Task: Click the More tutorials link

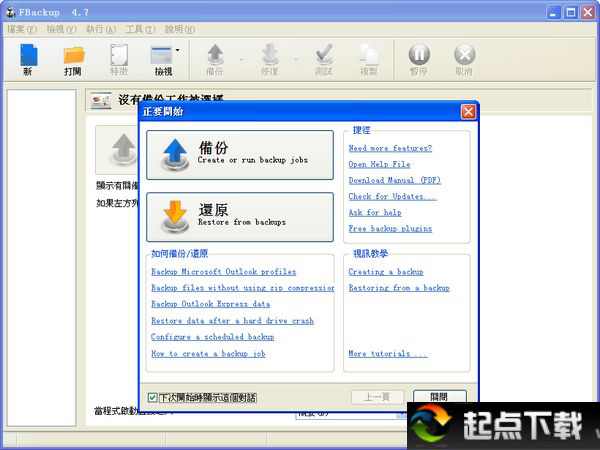Action: point(388,354)
